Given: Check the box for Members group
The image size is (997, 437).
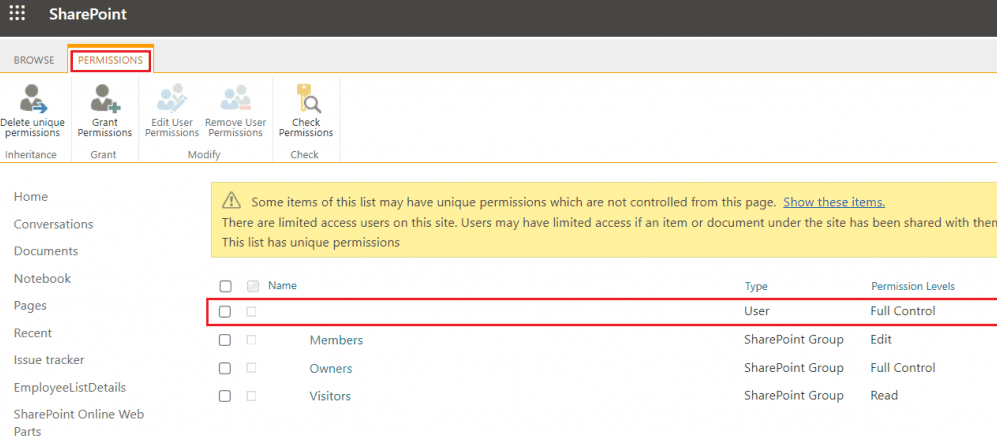Looking at the screenshot, I should pyautogui.click(x=225, y=340).
